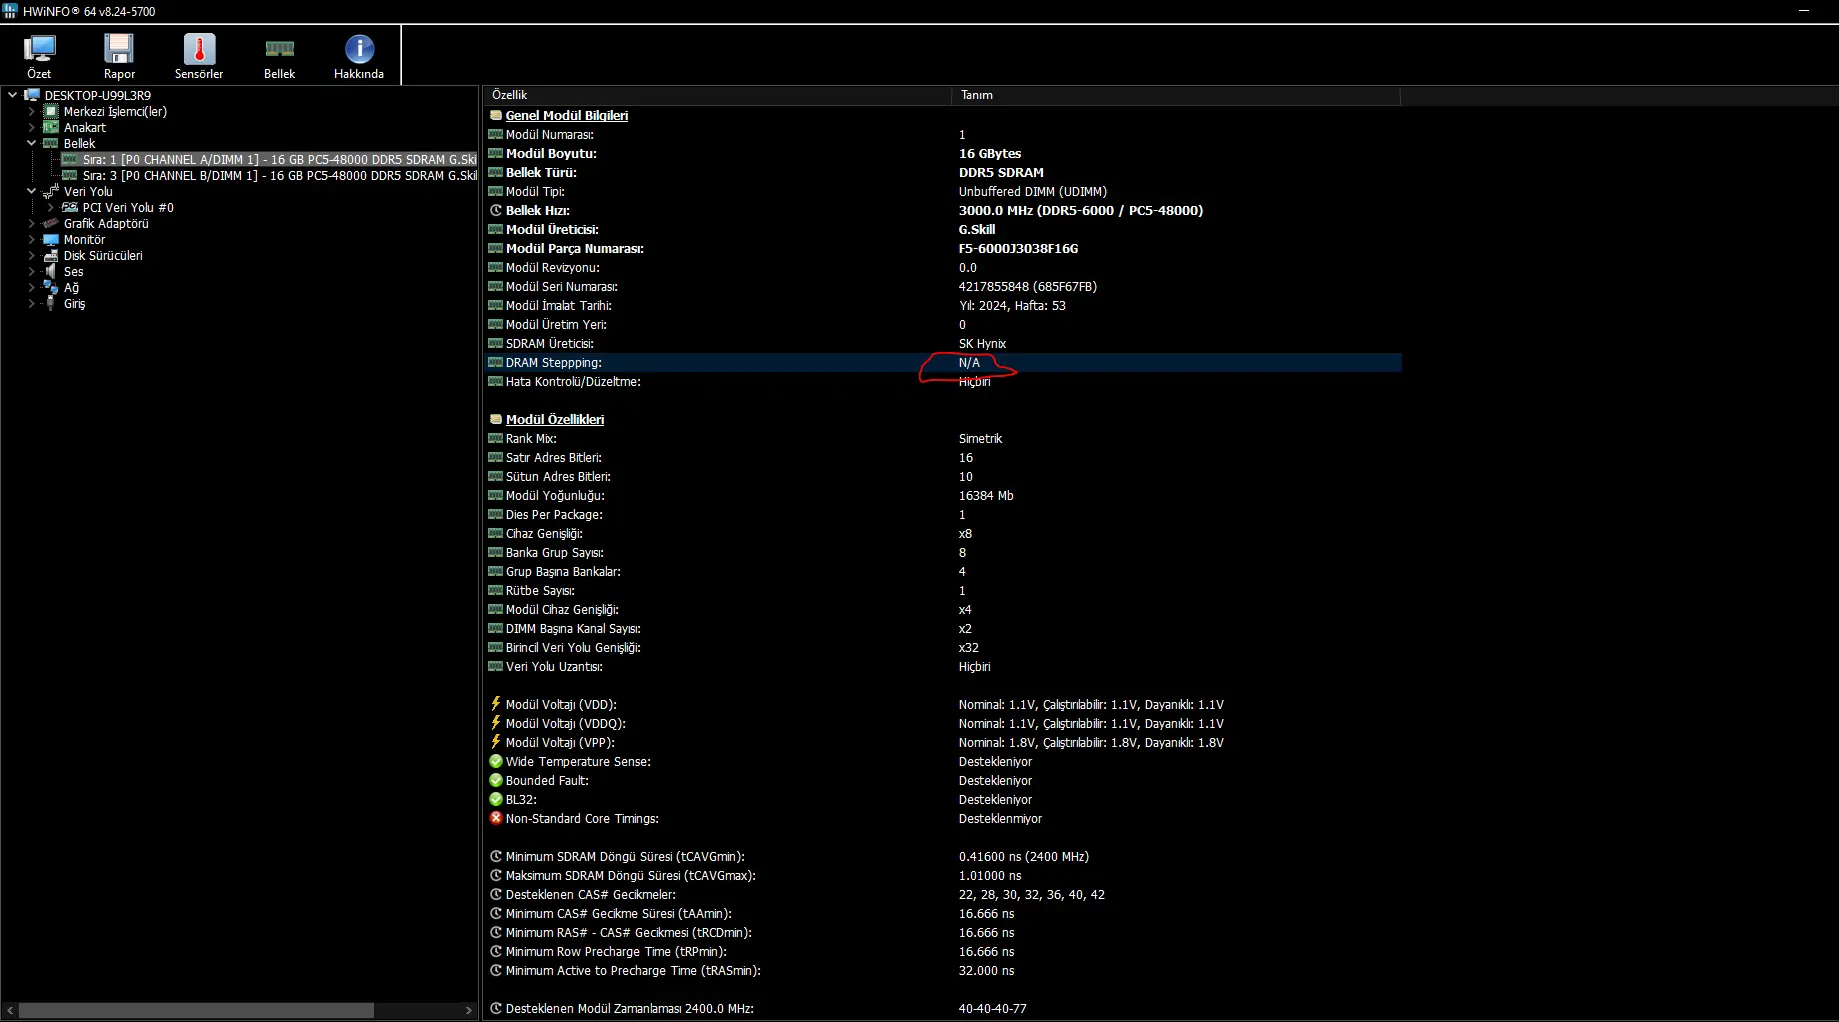
Task: Click the clock icon beside Bellek Hızı
Action: [496, 210]
